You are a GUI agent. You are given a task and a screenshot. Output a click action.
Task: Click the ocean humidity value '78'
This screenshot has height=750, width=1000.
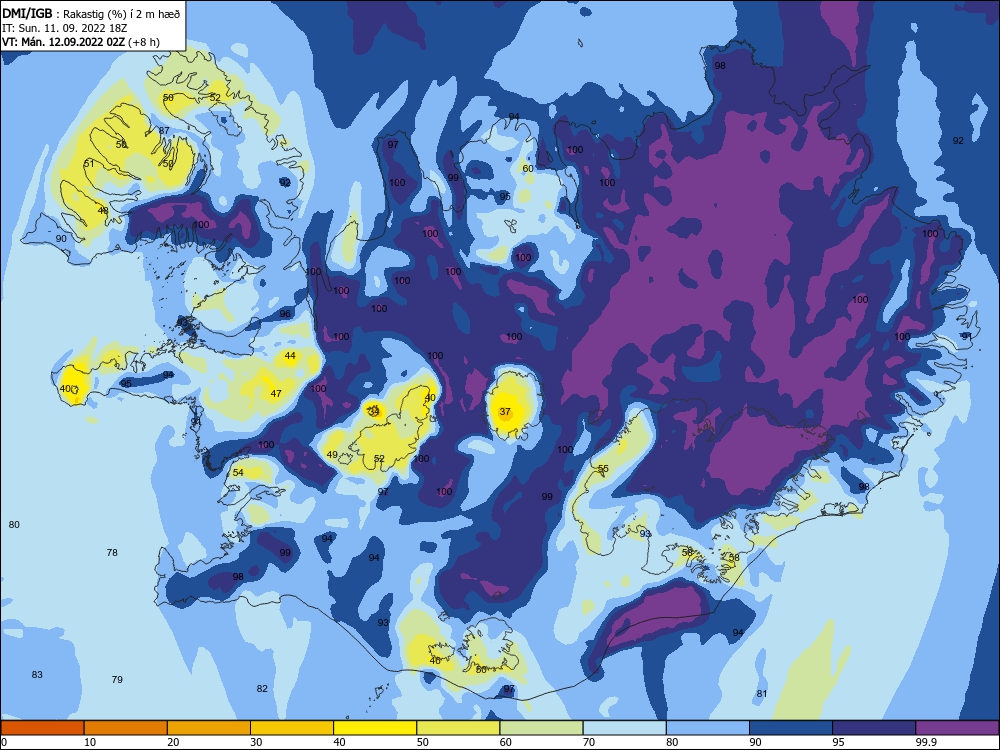(x=112, y=553)
